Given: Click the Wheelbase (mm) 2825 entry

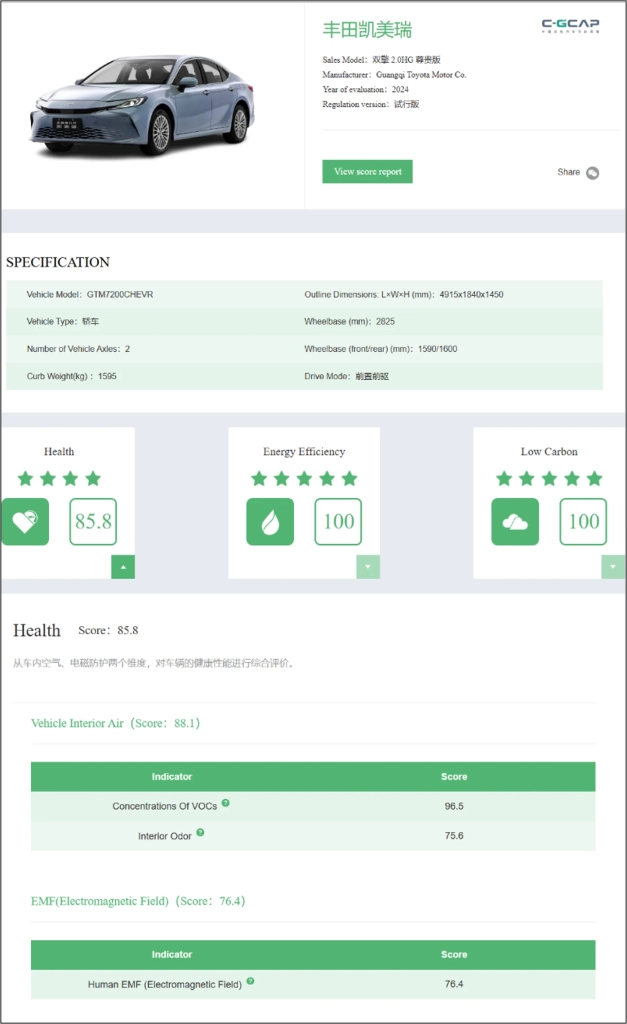Looking at the screenshot, I should coord(349,321).
